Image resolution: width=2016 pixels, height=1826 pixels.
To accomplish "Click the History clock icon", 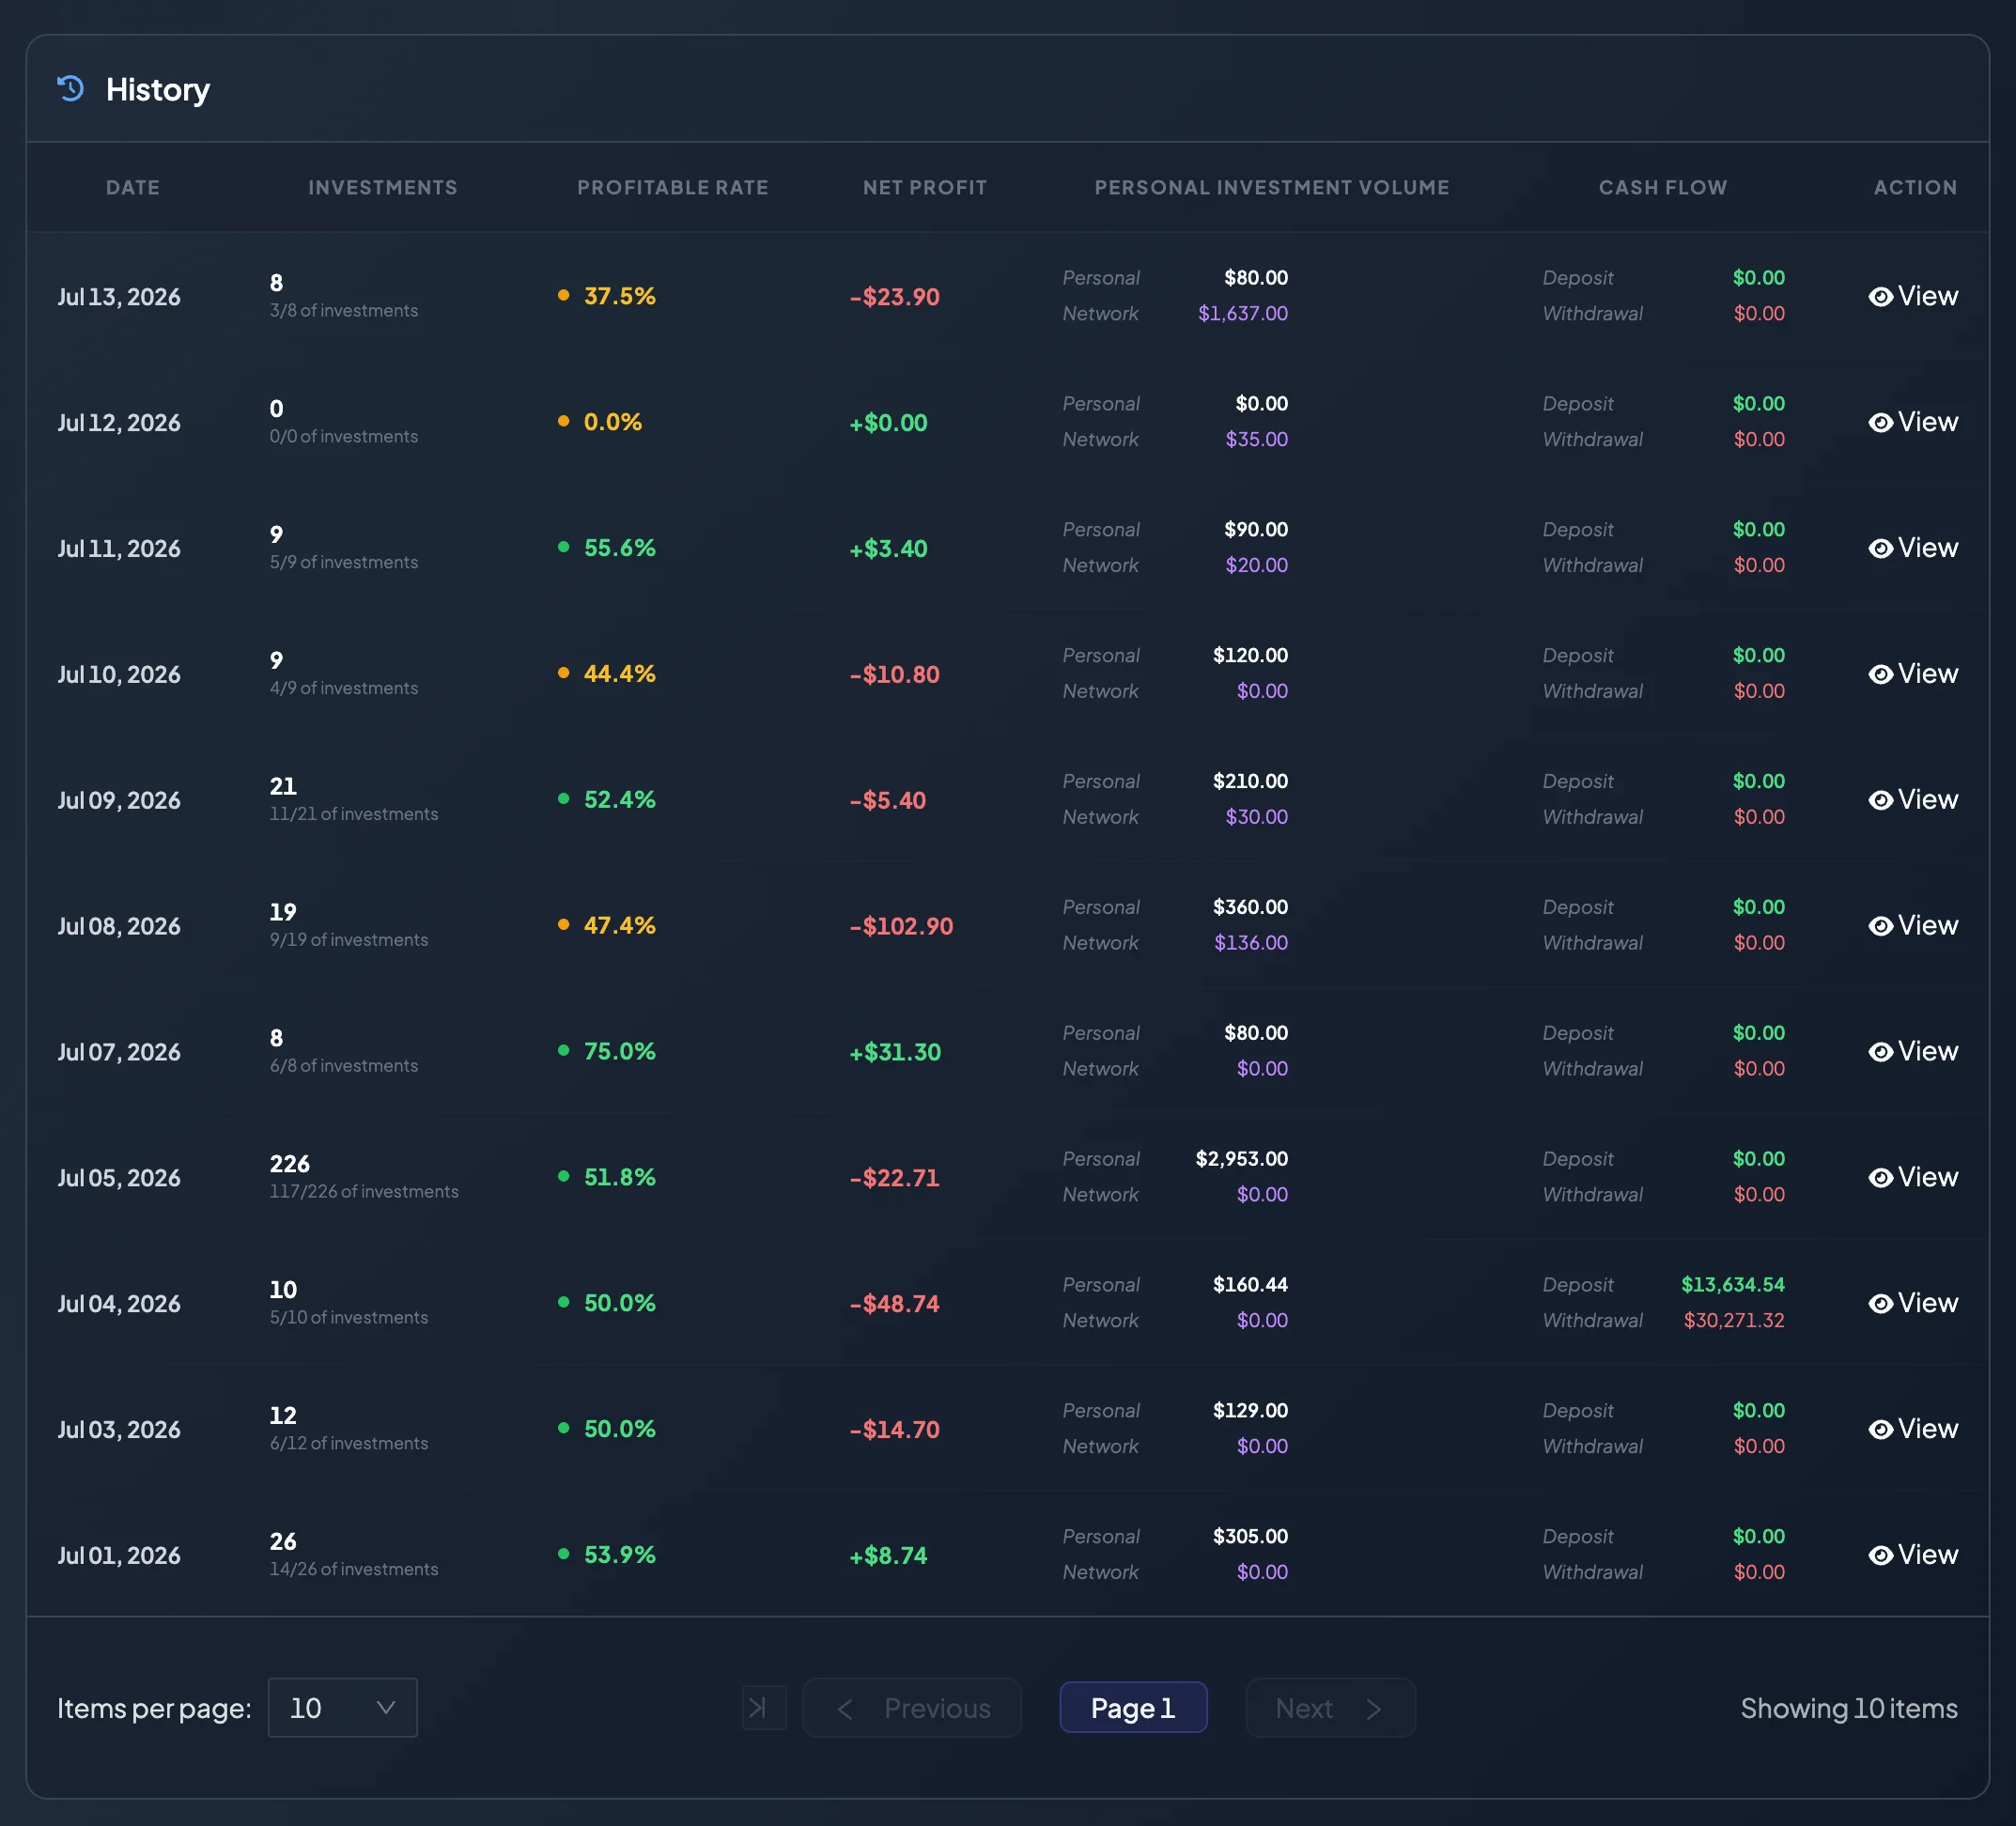I will pyautogui.click(x=70, y=89).
